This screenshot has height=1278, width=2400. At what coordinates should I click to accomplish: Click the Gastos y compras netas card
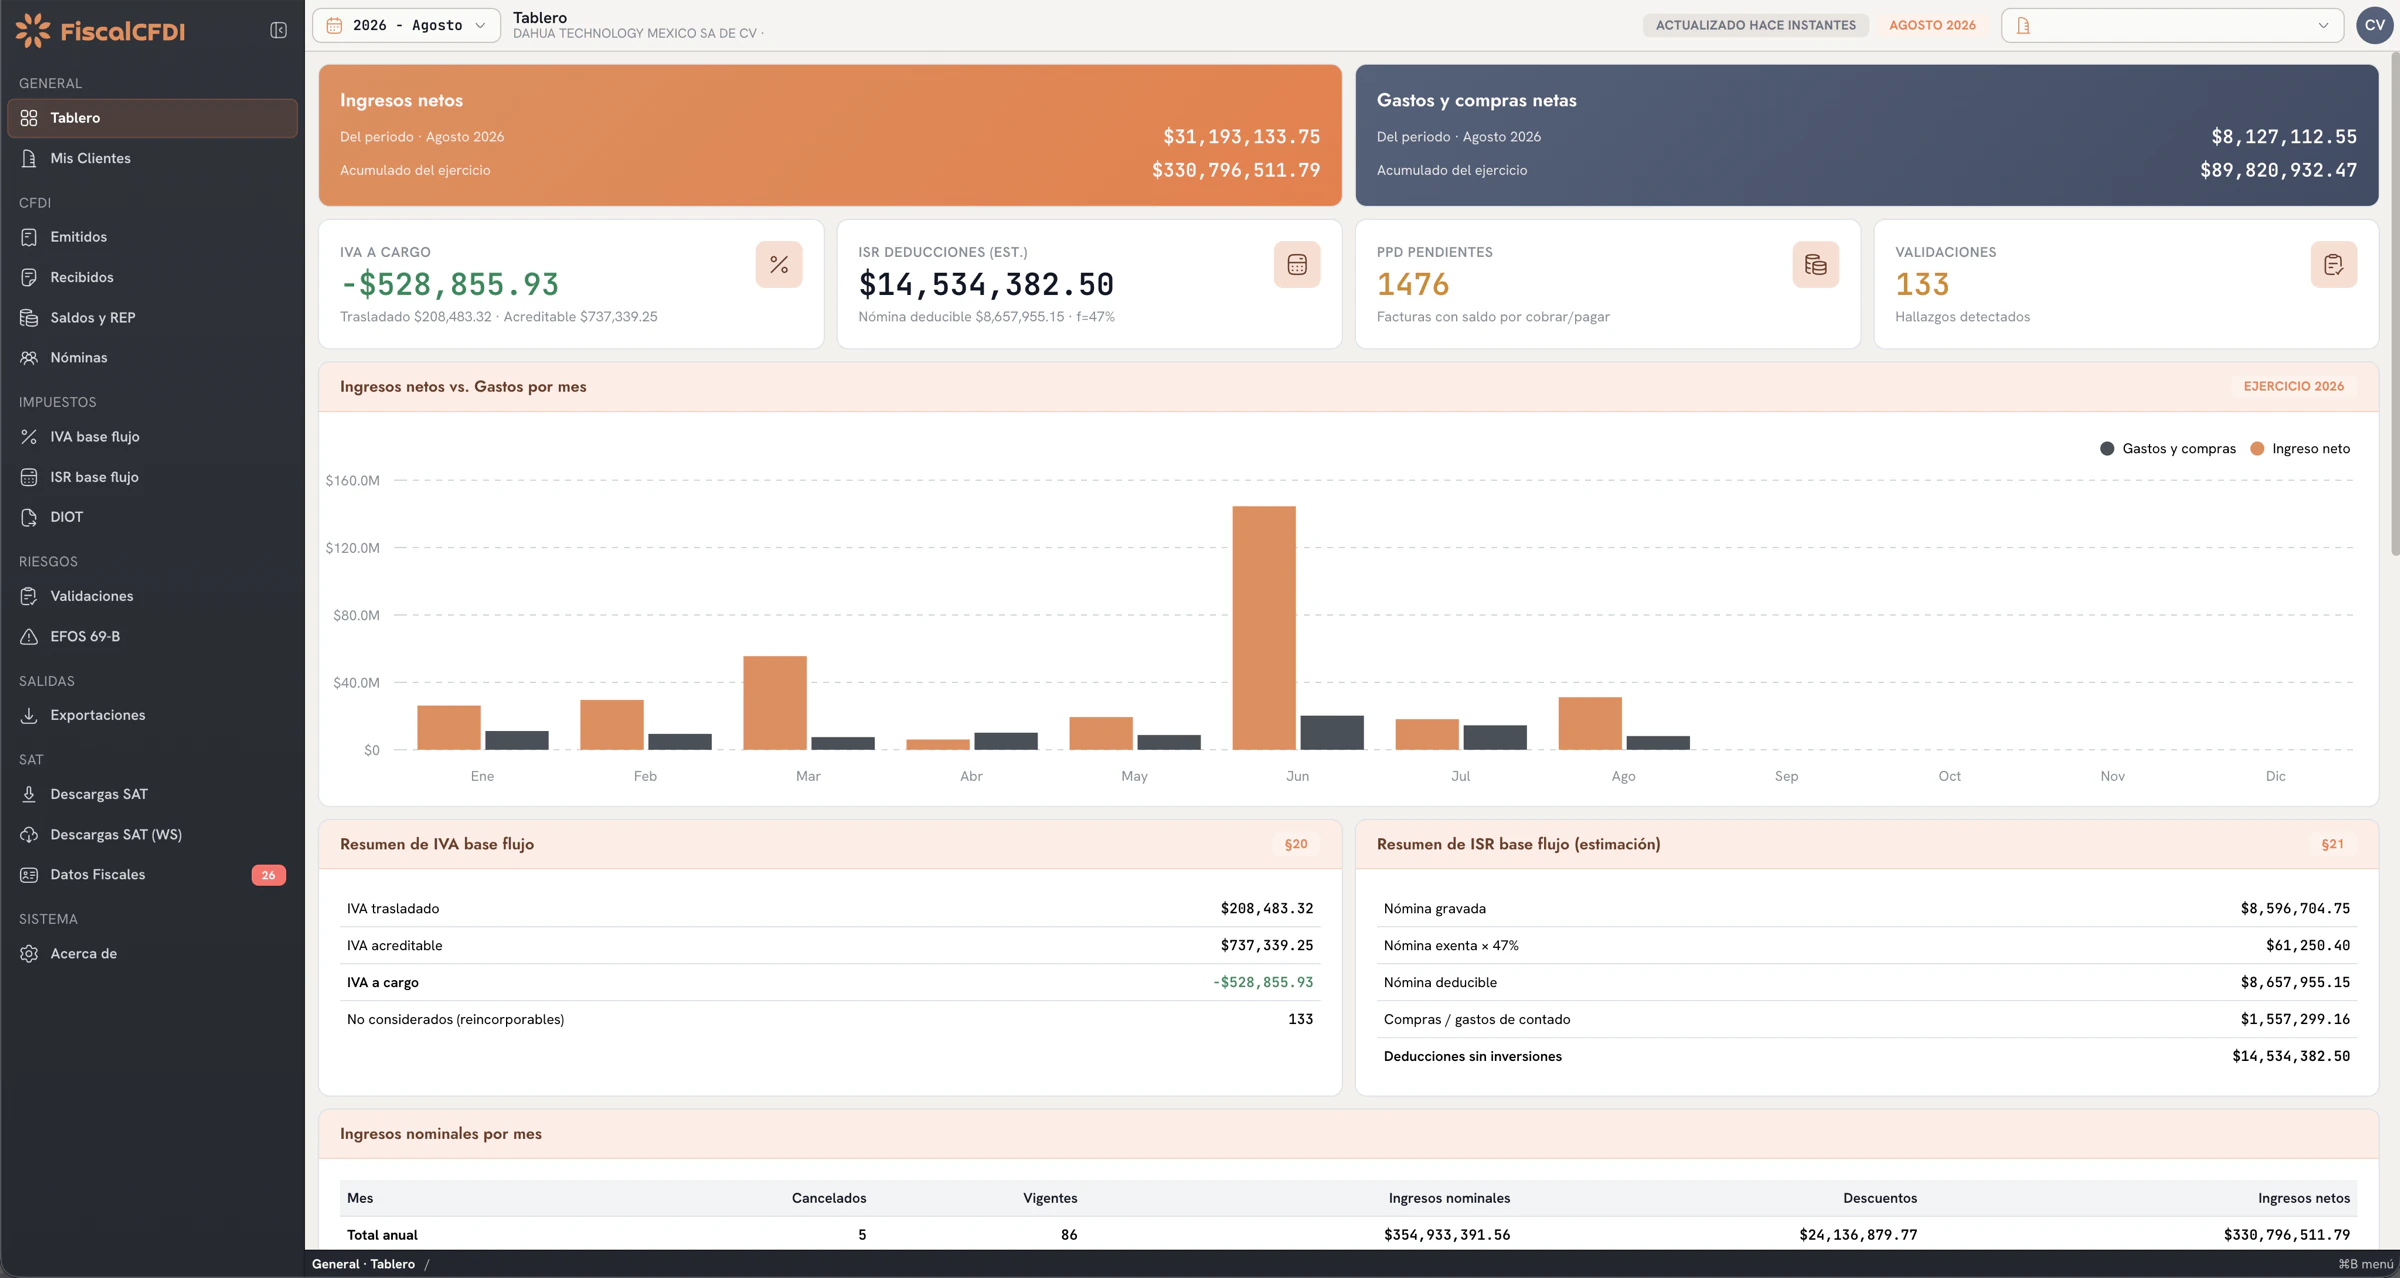click(x=1866, y=136)
